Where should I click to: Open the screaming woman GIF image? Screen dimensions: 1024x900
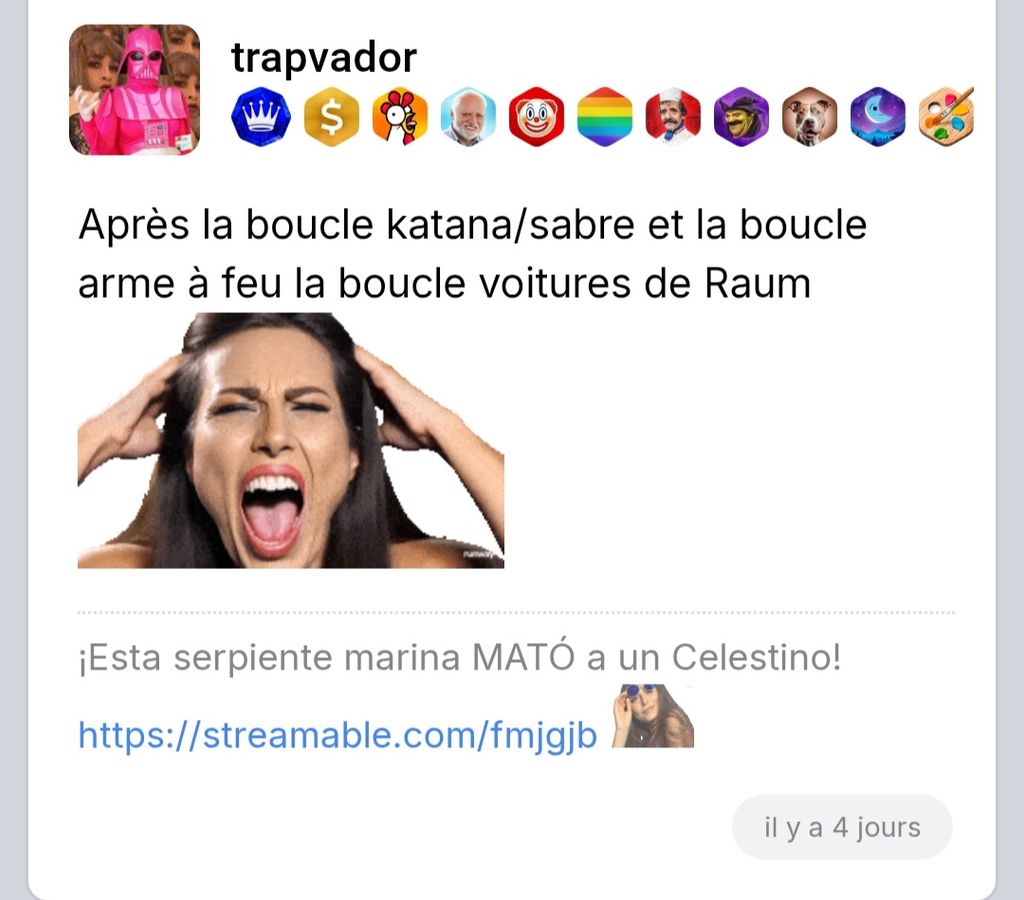tap(291, 440)
